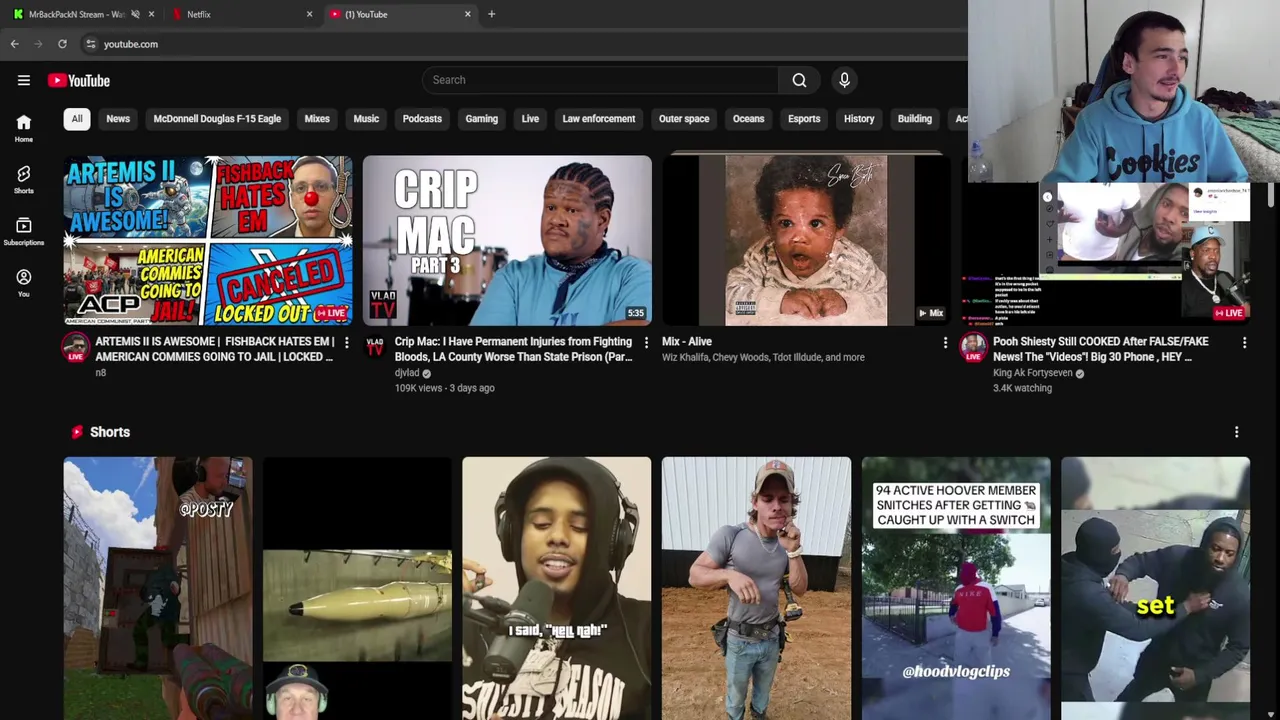Screen dimensions: 1280x720
Task: Open Crip Mac Part 3 thumbnail
Action: [x=507, y=240]
